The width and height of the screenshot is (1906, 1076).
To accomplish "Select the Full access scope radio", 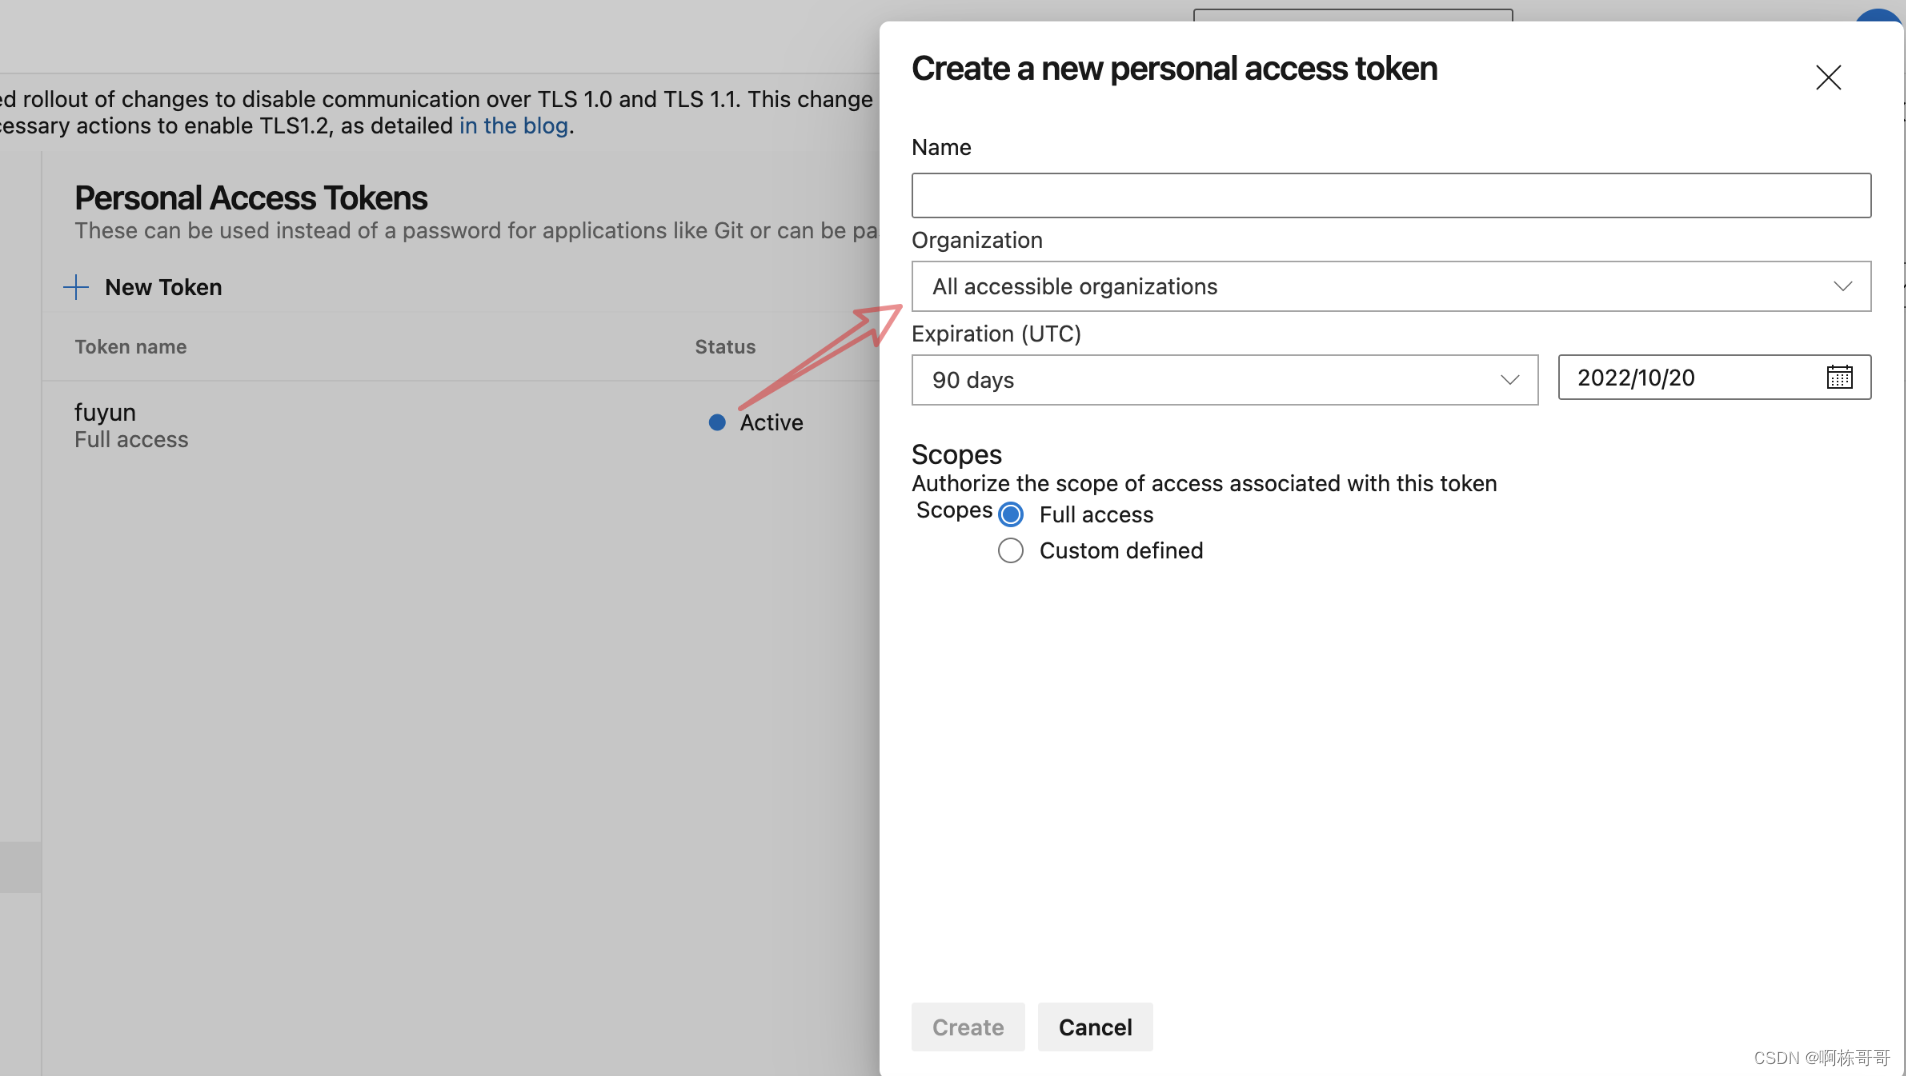I will [x=1011, y=514].
